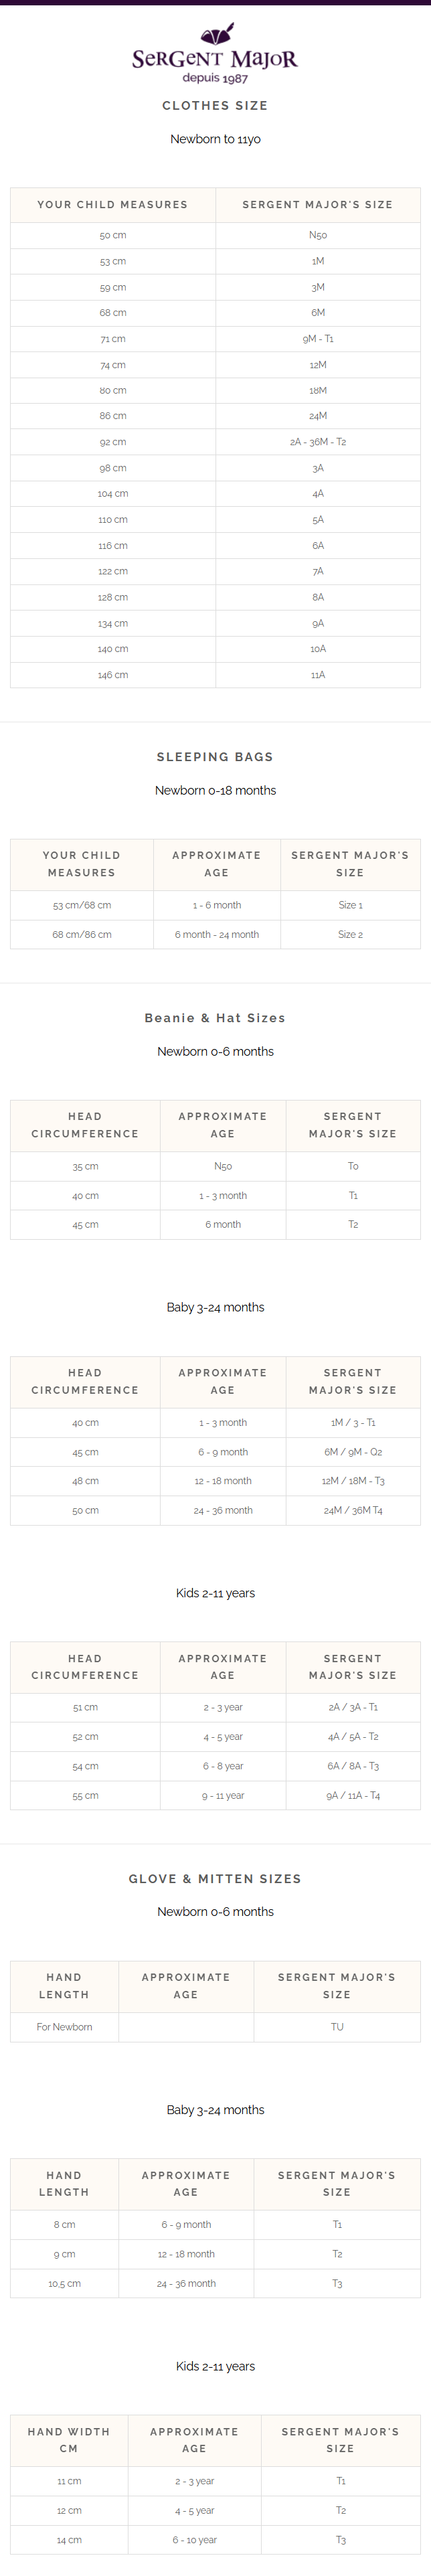Viewport: 431px width, 2576px height.
Task: Select the 146 cm measurement row
Action: coord(113,675)
